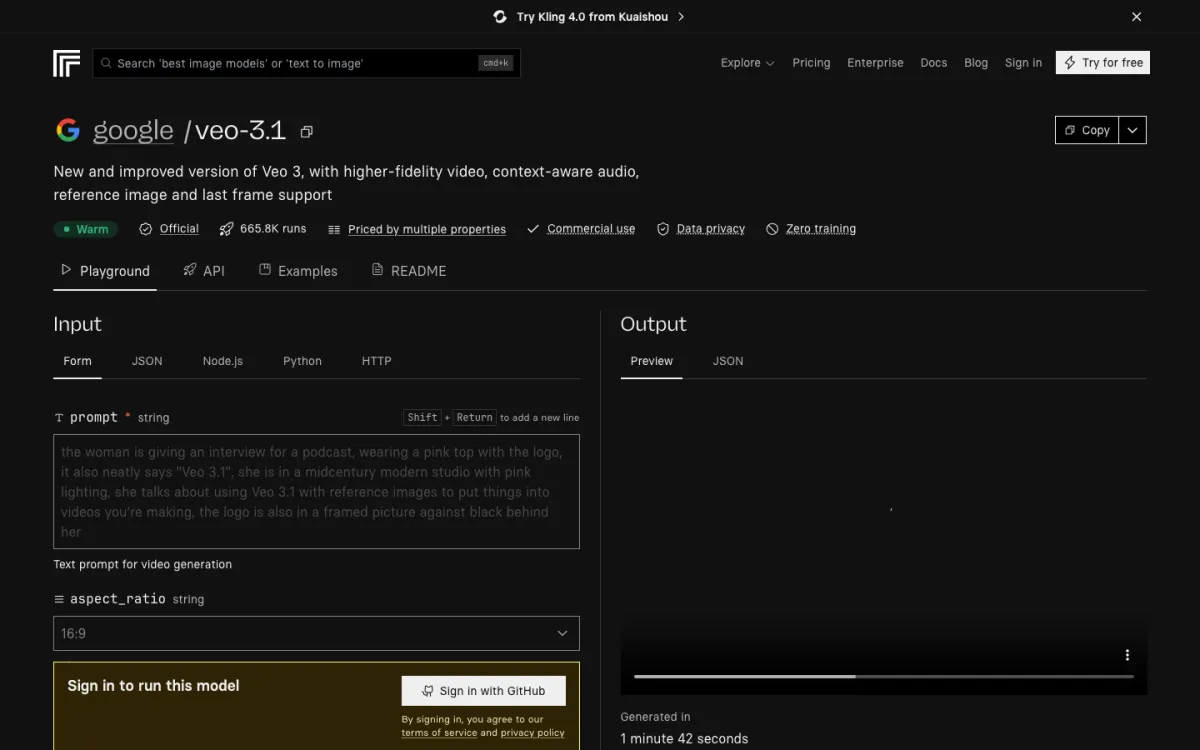
Task: Switch to the README tab
Action: point(408,271)
